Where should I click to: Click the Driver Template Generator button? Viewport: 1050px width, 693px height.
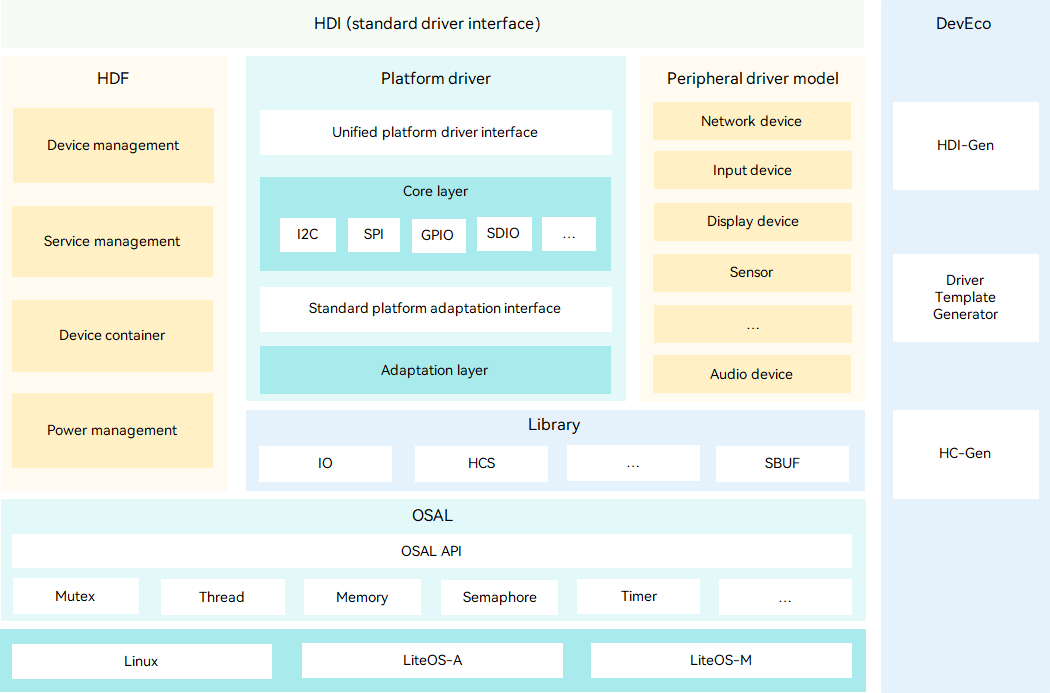point(964,297)
